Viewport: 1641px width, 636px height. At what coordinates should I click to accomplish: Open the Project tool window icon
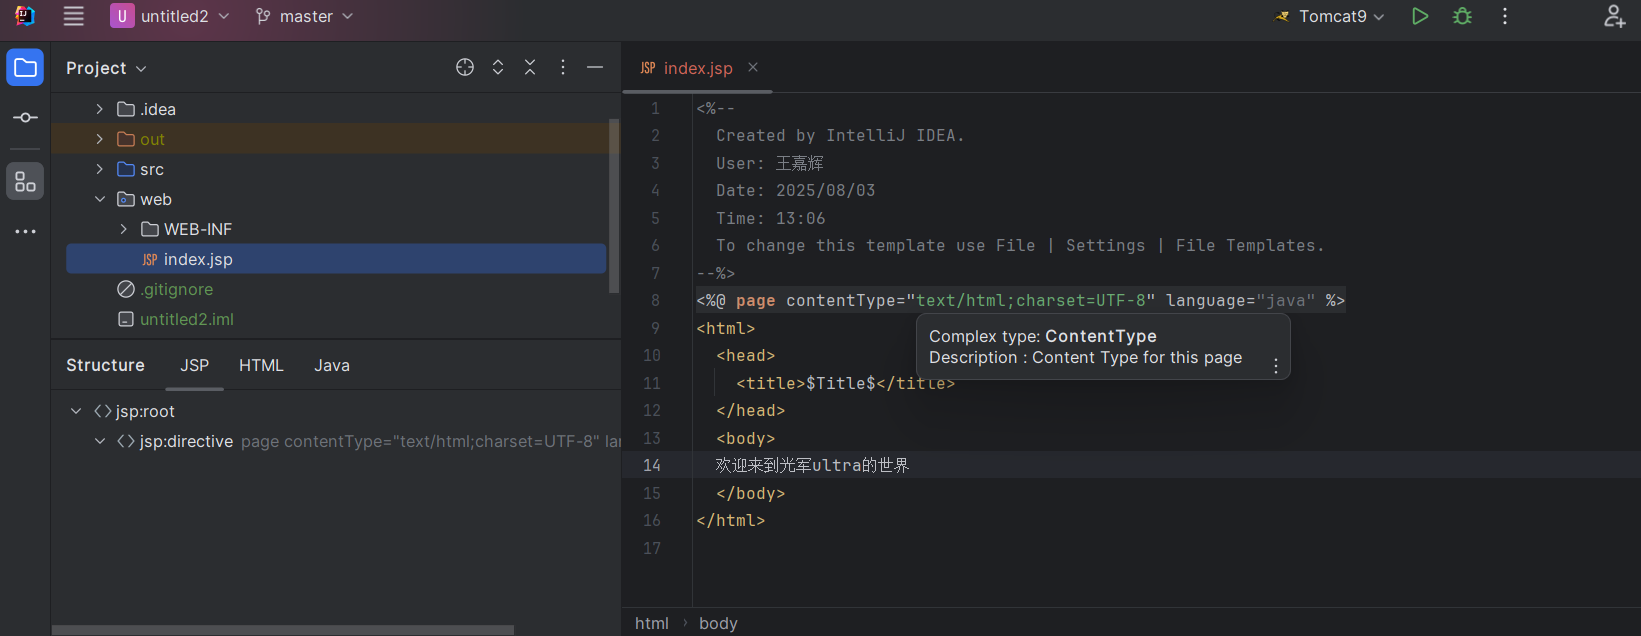25,68
